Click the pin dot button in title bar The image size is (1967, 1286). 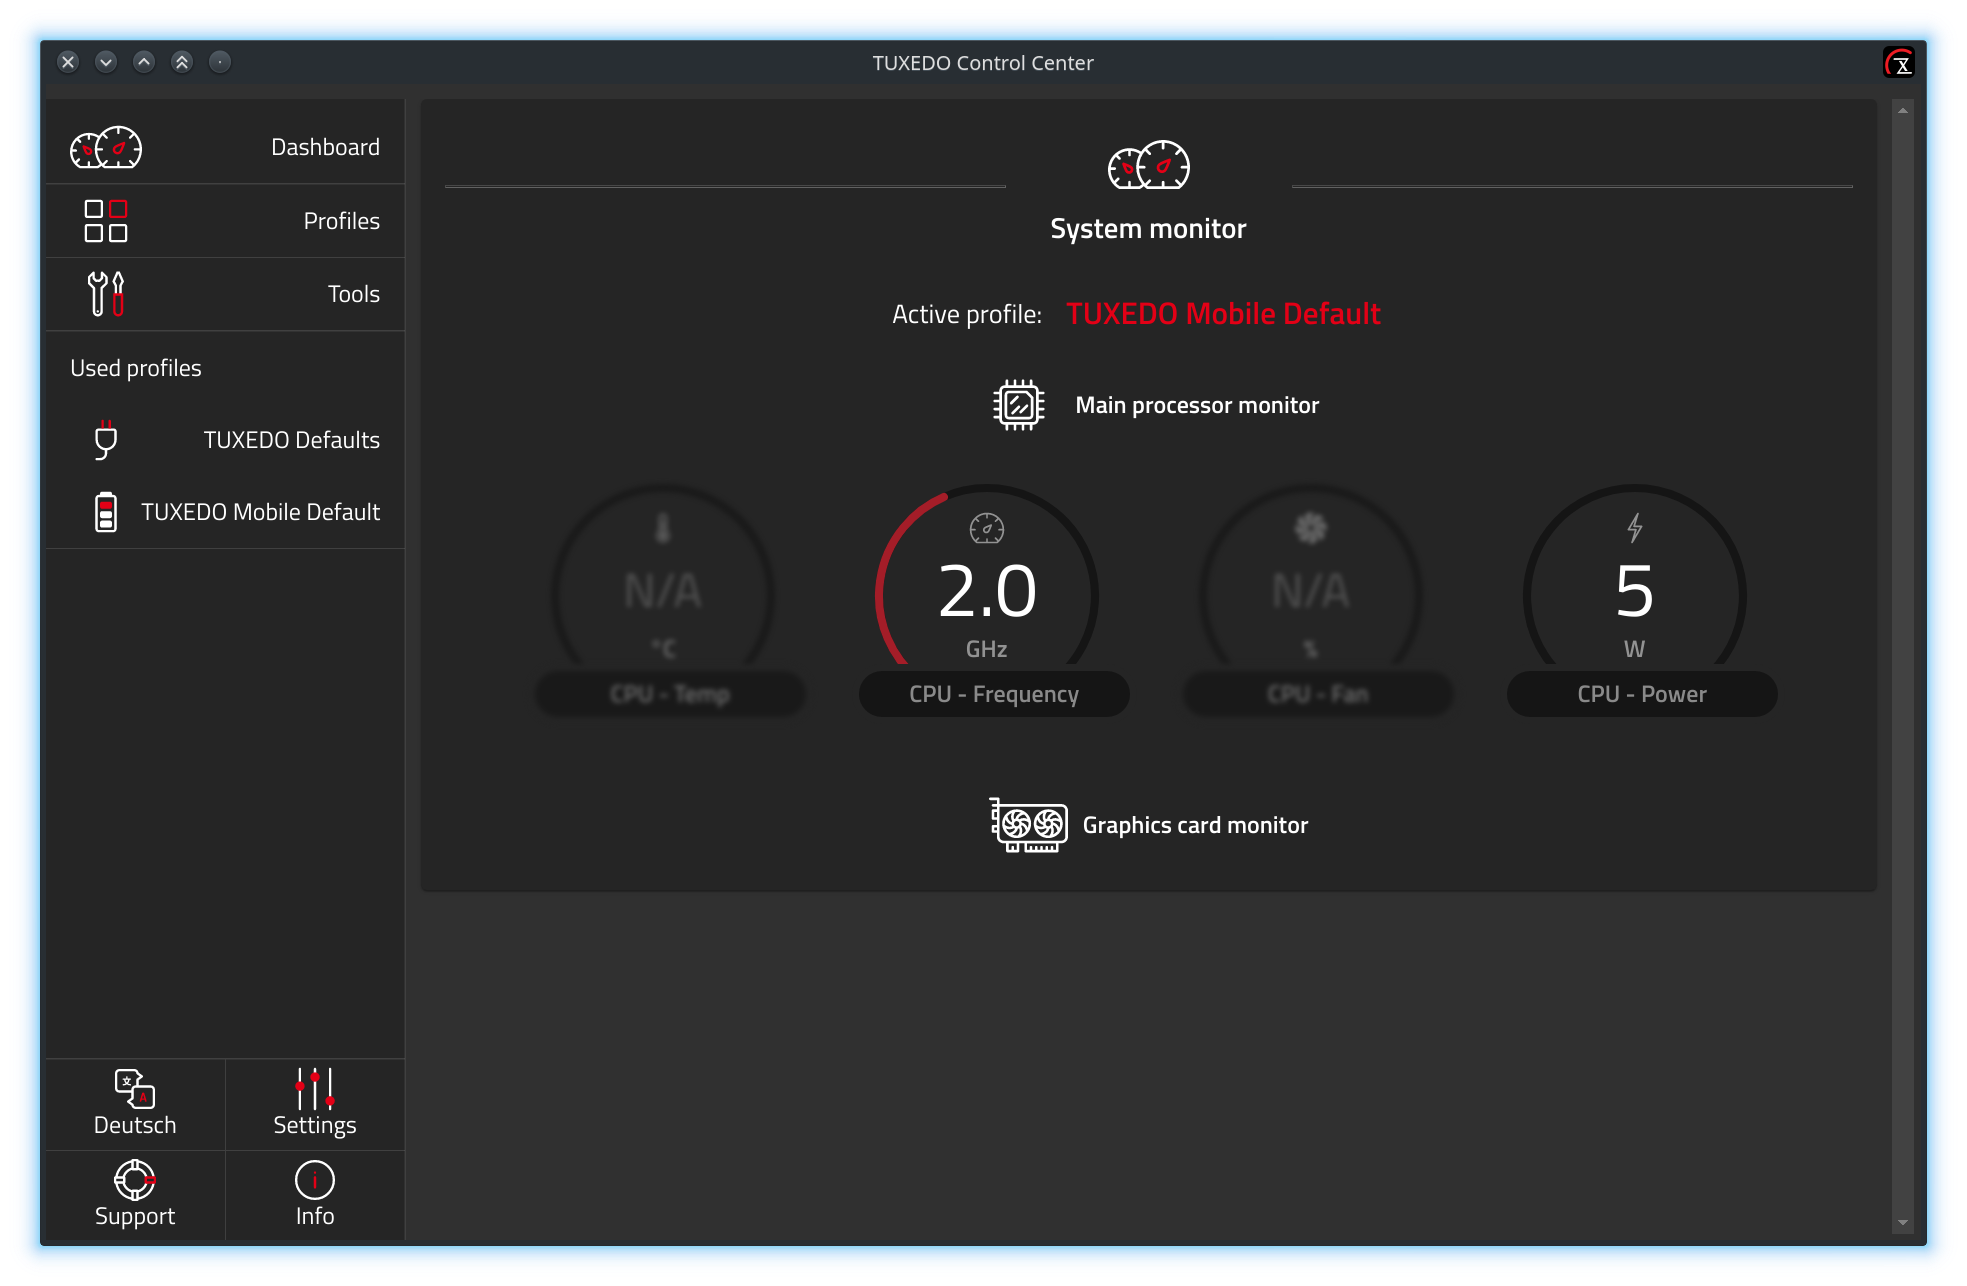pos(220,62)
